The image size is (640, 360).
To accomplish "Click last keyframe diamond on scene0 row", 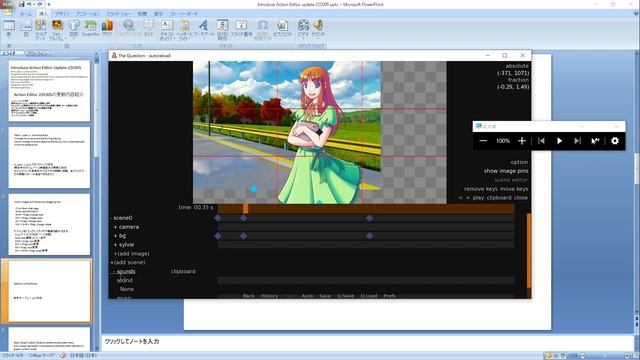I will click(369, 218).
